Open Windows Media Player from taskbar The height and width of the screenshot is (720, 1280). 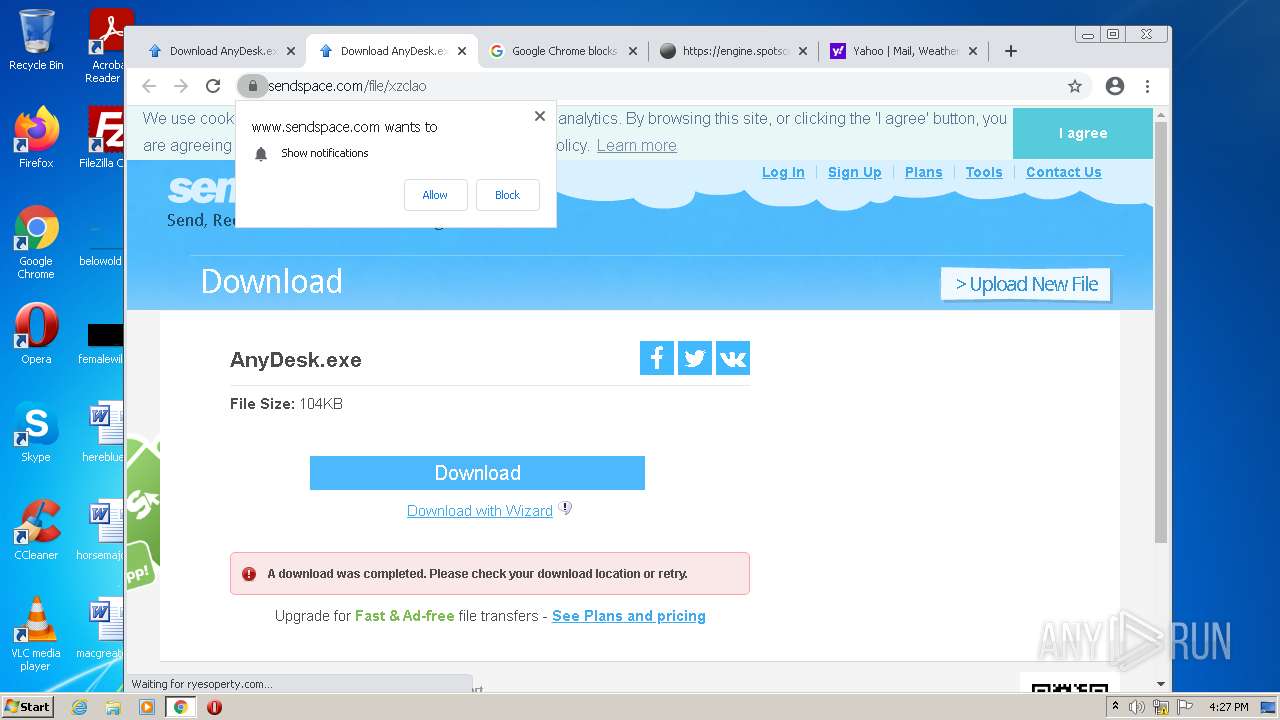pyautogui.click(x=147, y=707)
